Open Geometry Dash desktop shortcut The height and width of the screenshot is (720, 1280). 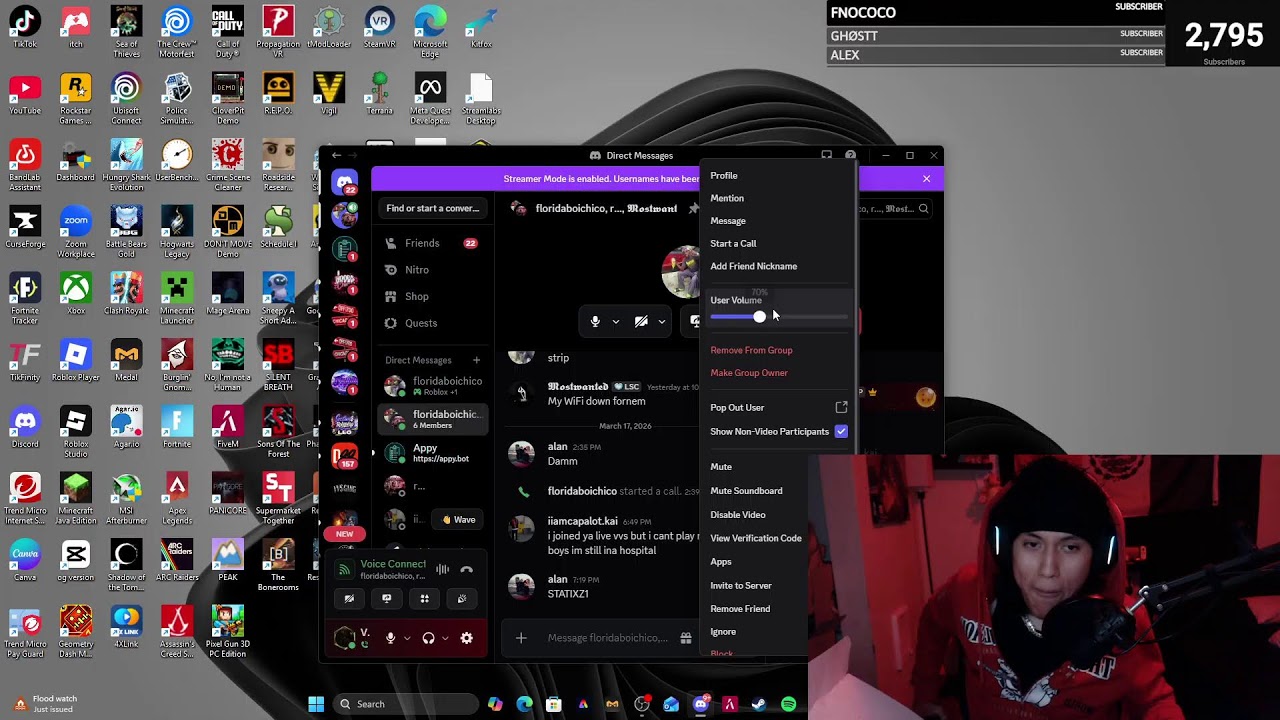[x=76, y=632]
